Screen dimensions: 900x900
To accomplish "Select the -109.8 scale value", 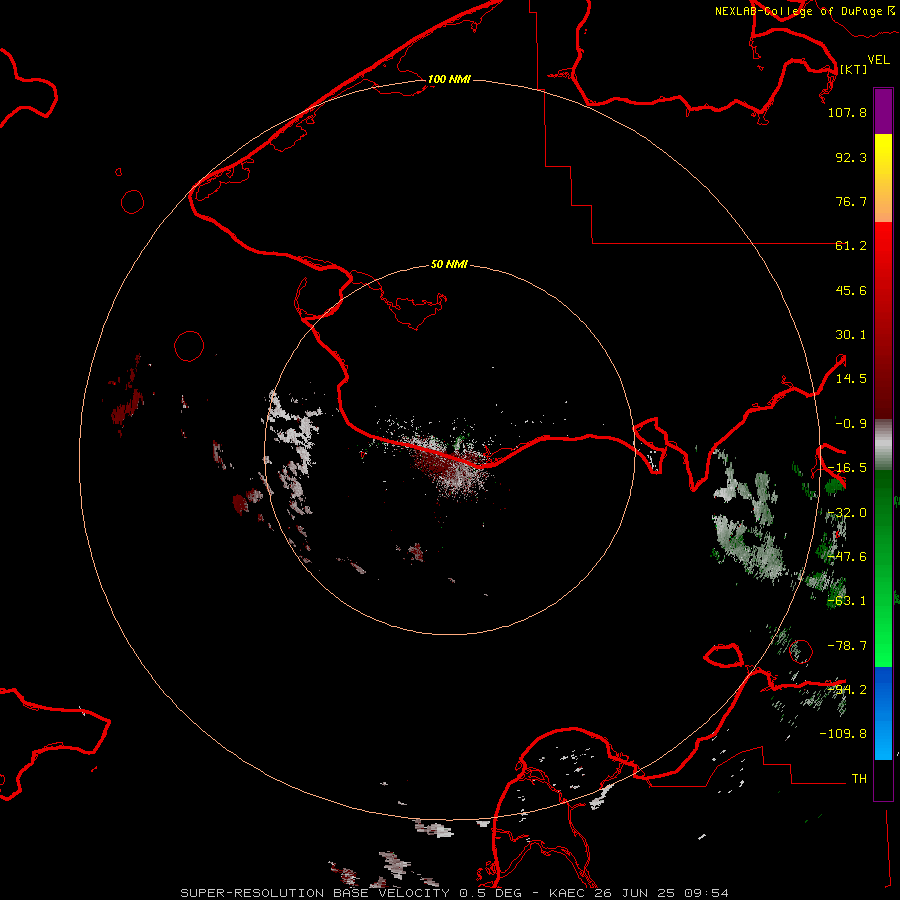I will [x=843, y=734].
